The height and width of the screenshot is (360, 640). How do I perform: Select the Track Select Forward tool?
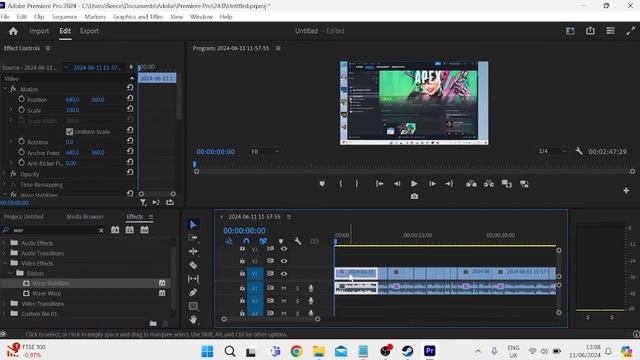[193, 238]
